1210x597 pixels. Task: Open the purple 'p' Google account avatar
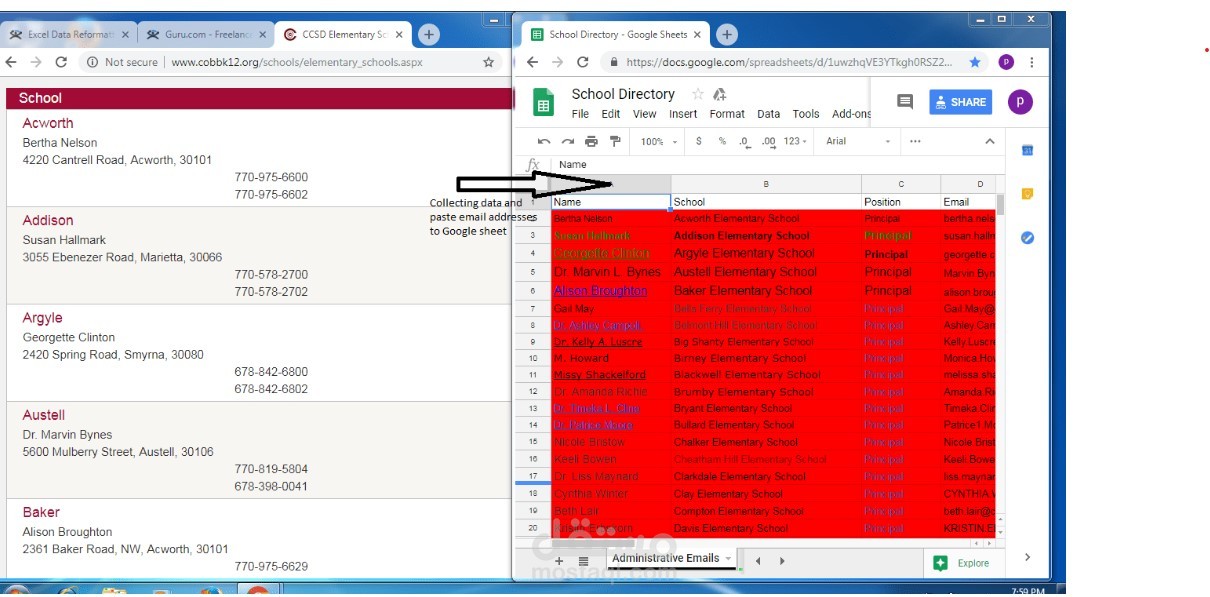tap(1020, 101)
